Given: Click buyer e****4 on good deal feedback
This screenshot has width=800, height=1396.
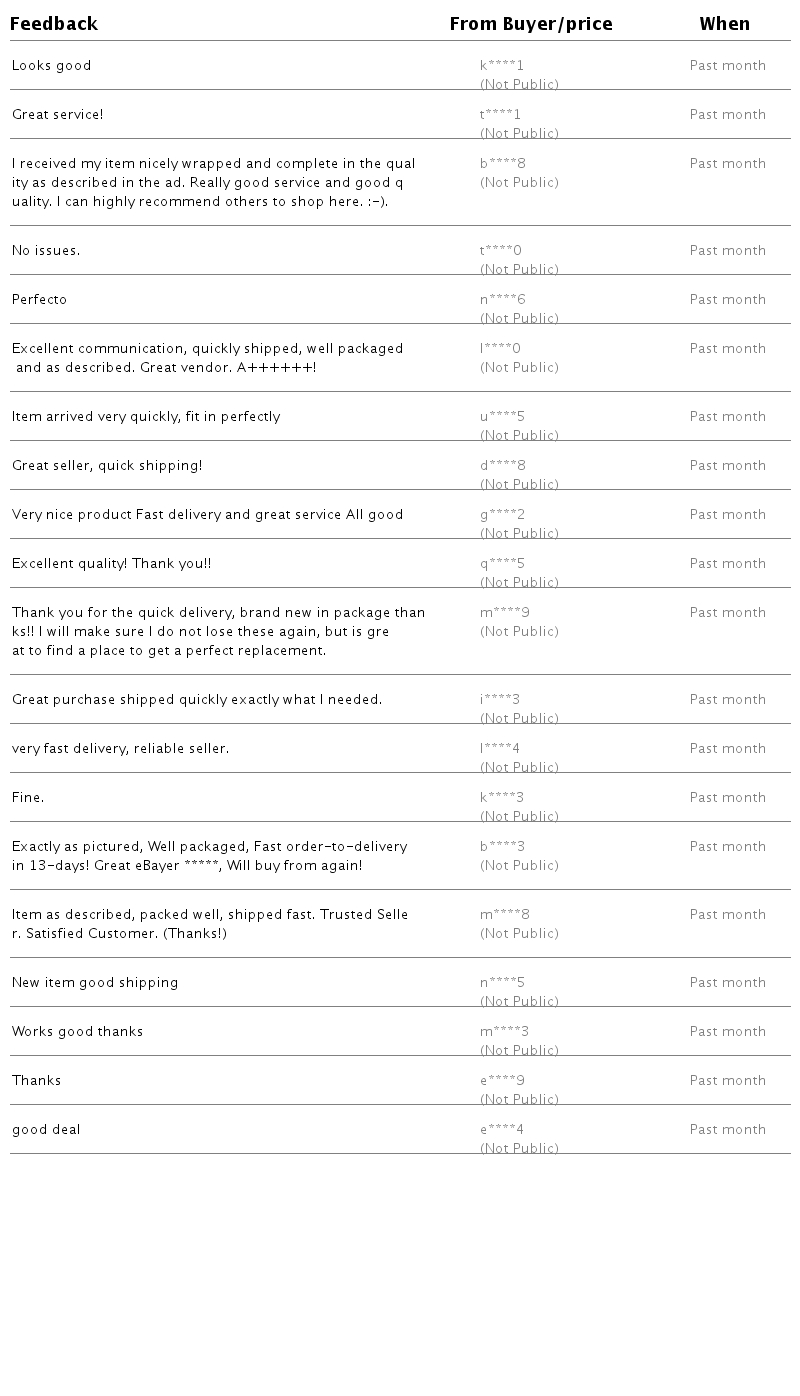Looking at the screenshot, I should coord(502,1130).
